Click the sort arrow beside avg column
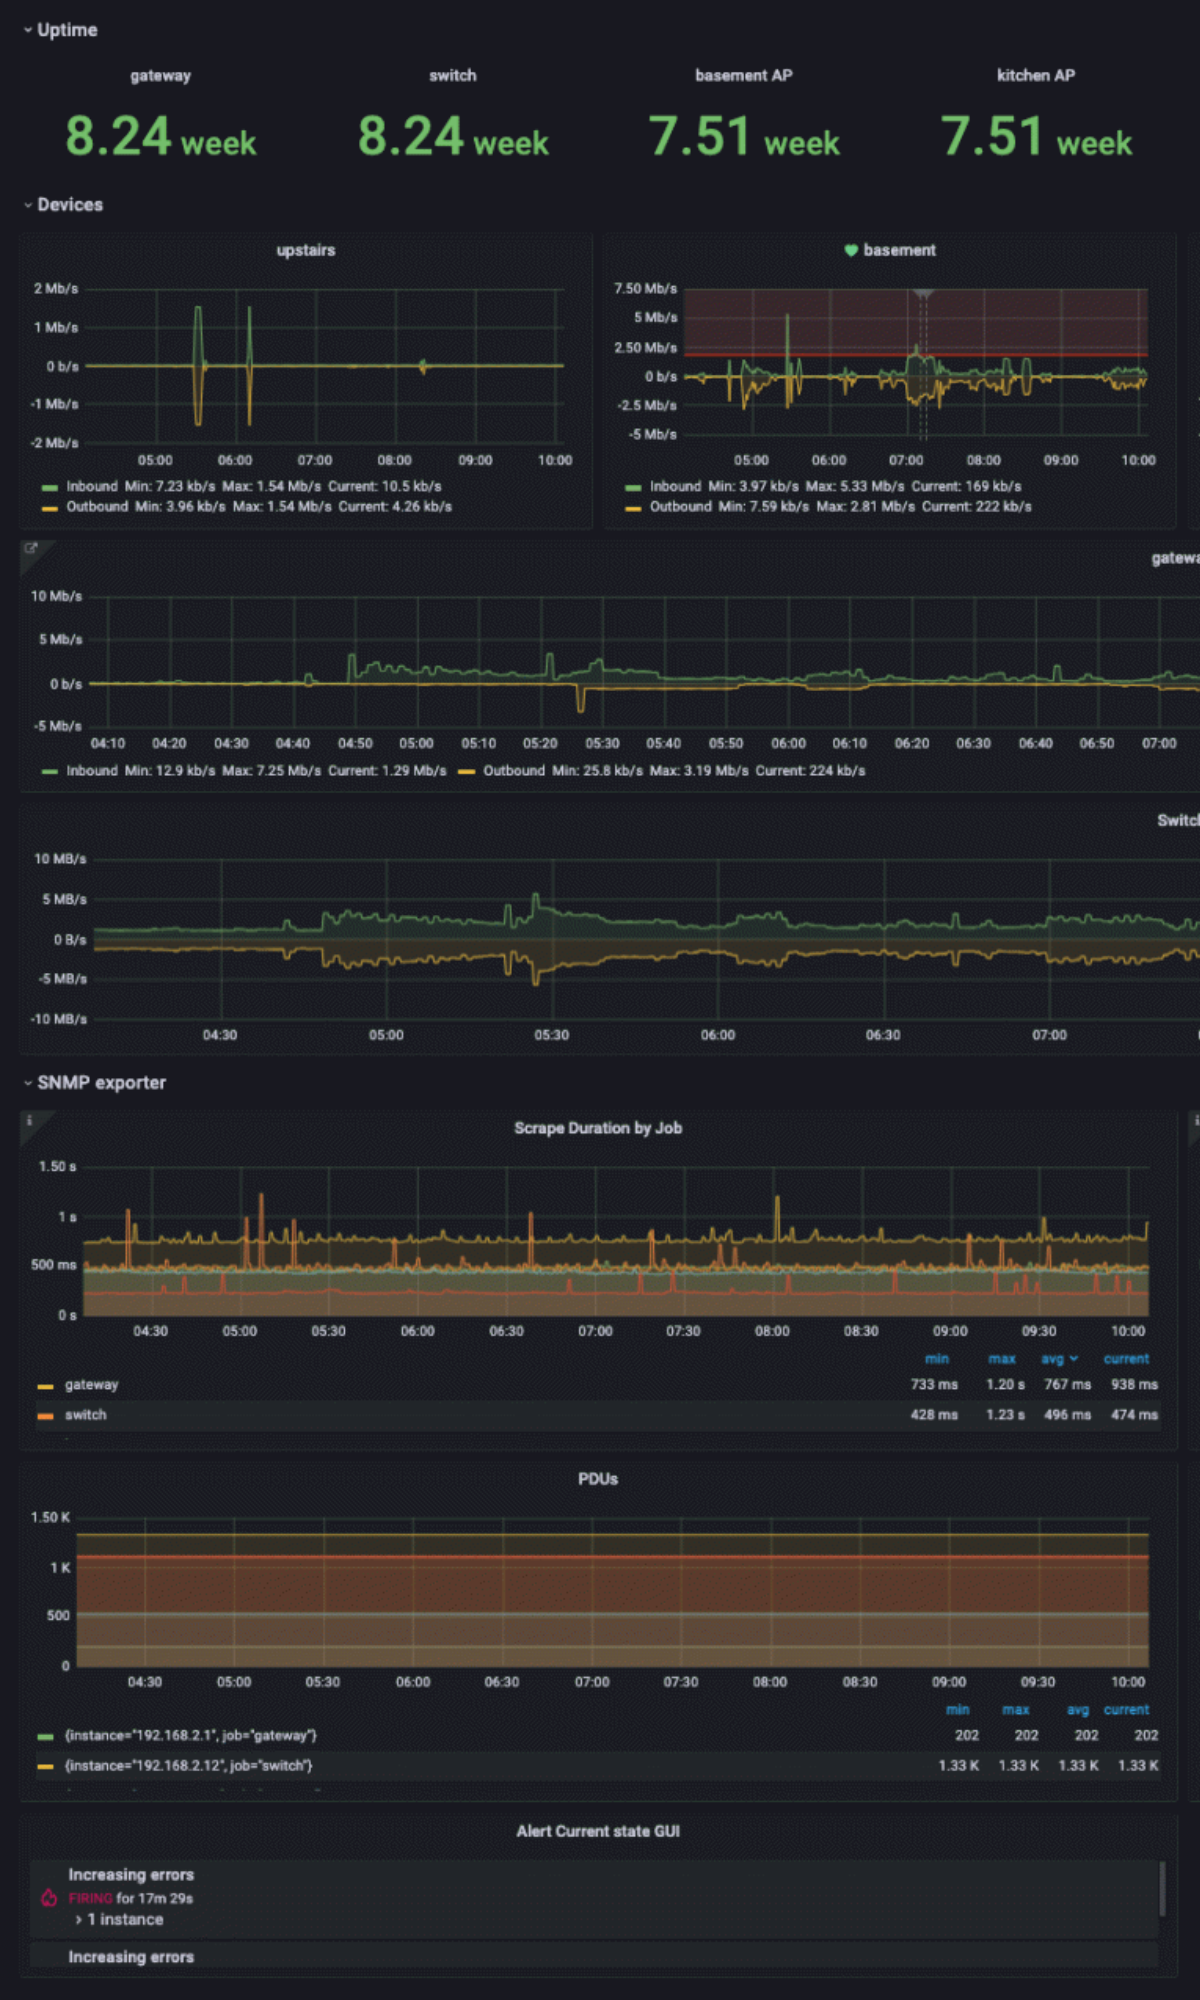 pos(1074,1359)
